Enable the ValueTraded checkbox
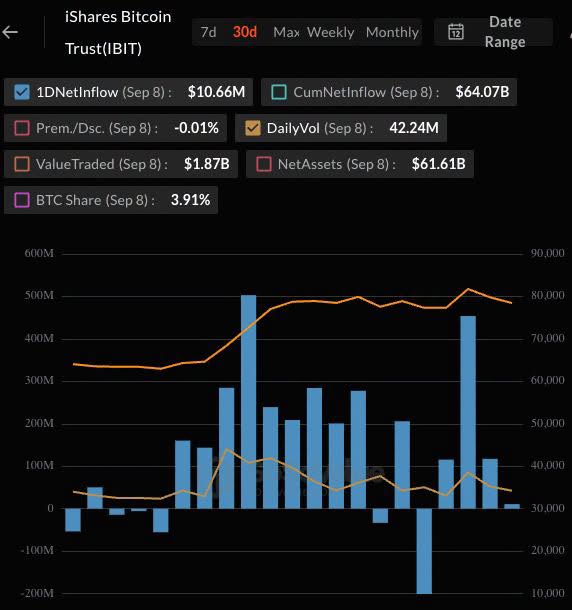Viewport: 572px width, 610px height. [x=22, y=164]
